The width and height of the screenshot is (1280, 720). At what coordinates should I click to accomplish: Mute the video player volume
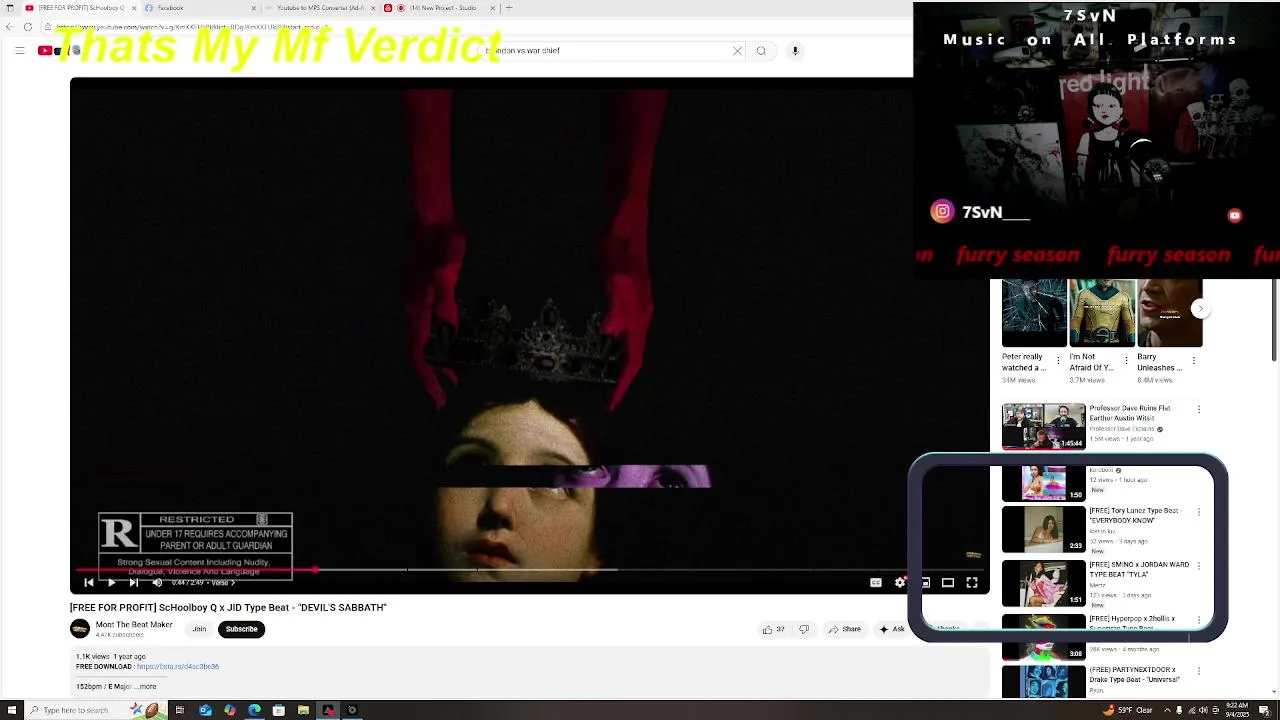(x=157, y=582)
